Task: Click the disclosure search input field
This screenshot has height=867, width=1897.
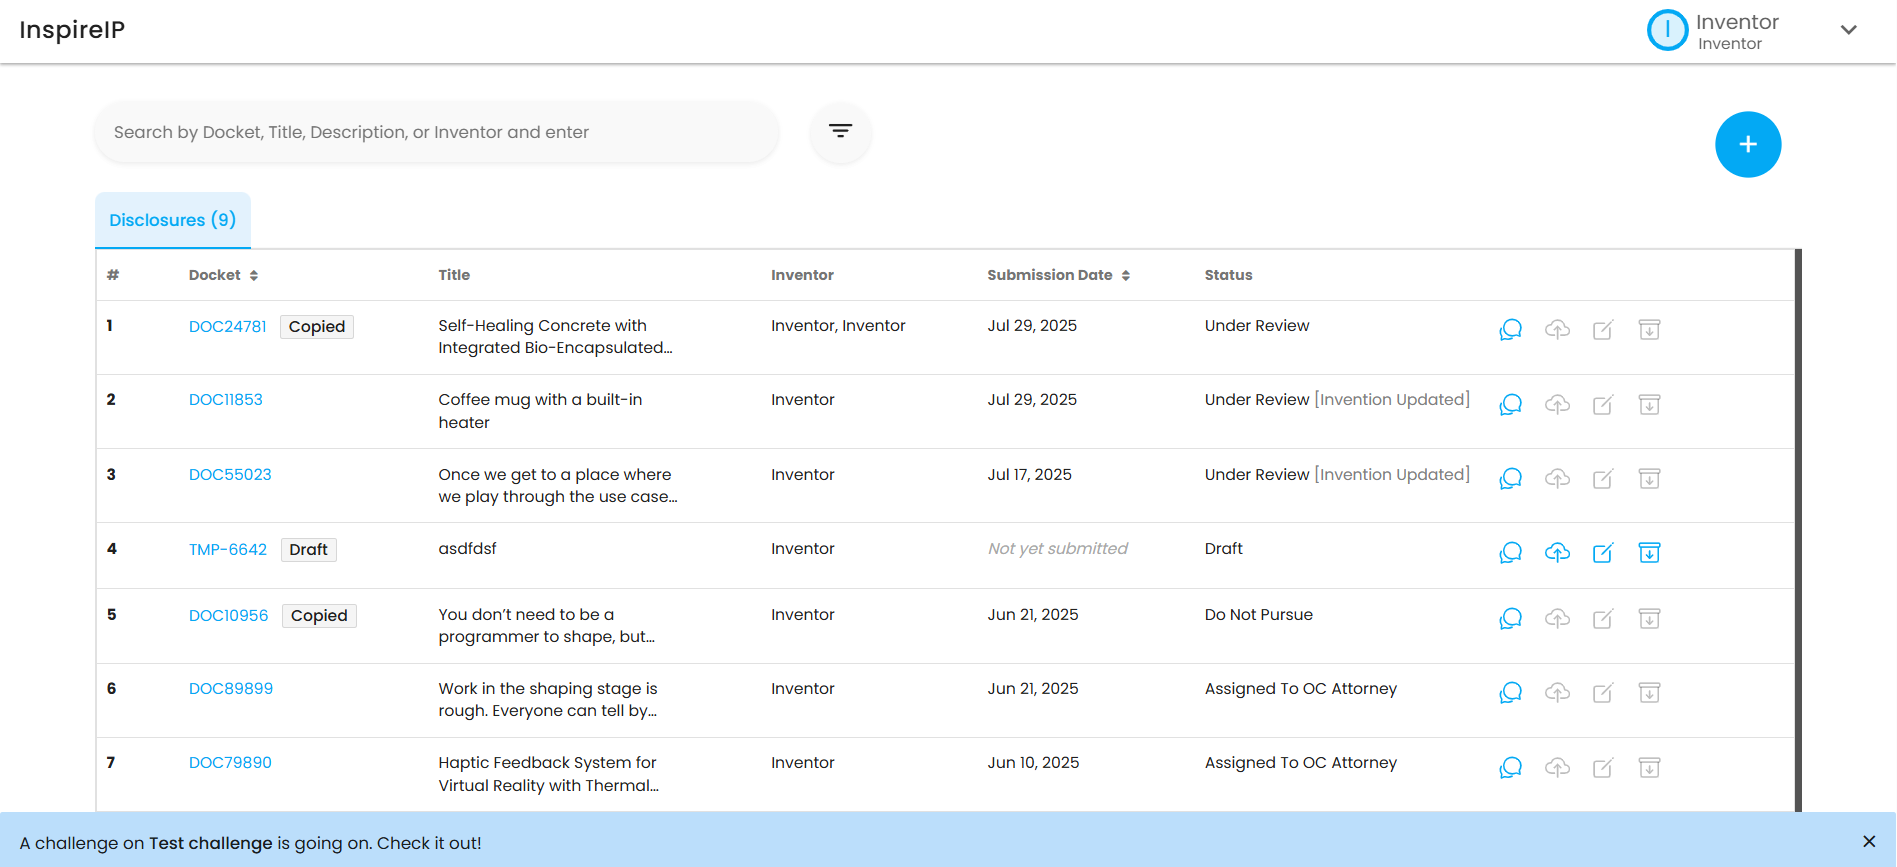Action: (436, 132)
